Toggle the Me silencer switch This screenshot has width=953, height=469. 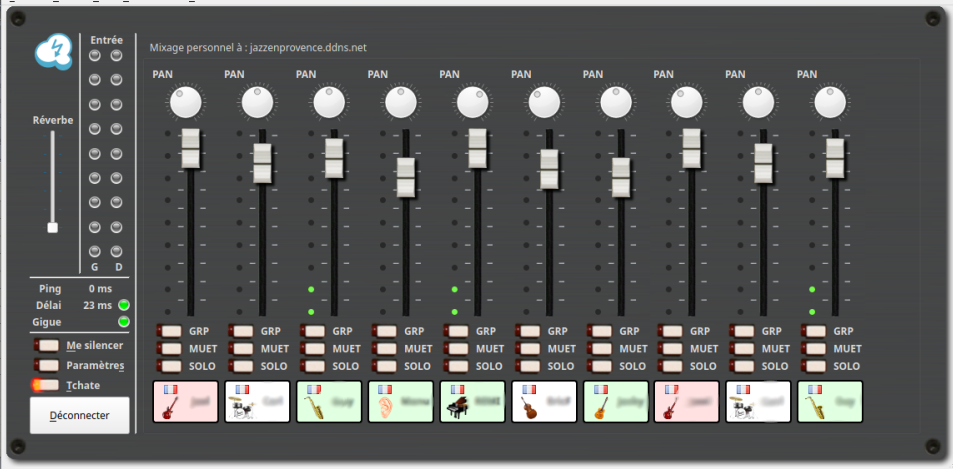coord(47,345)
